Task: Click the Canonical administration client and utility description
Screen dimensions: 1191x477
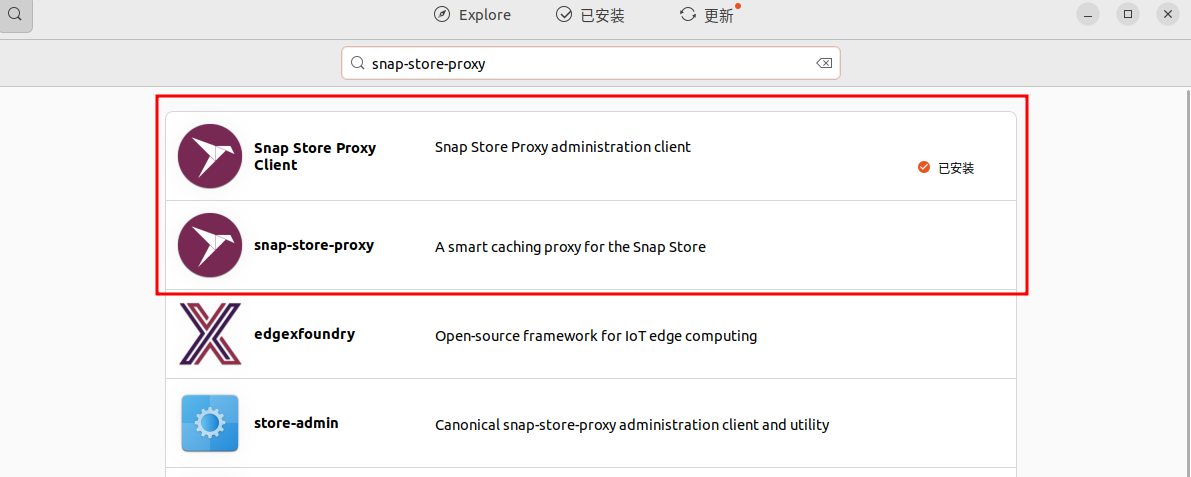Action: coord(632,425)
